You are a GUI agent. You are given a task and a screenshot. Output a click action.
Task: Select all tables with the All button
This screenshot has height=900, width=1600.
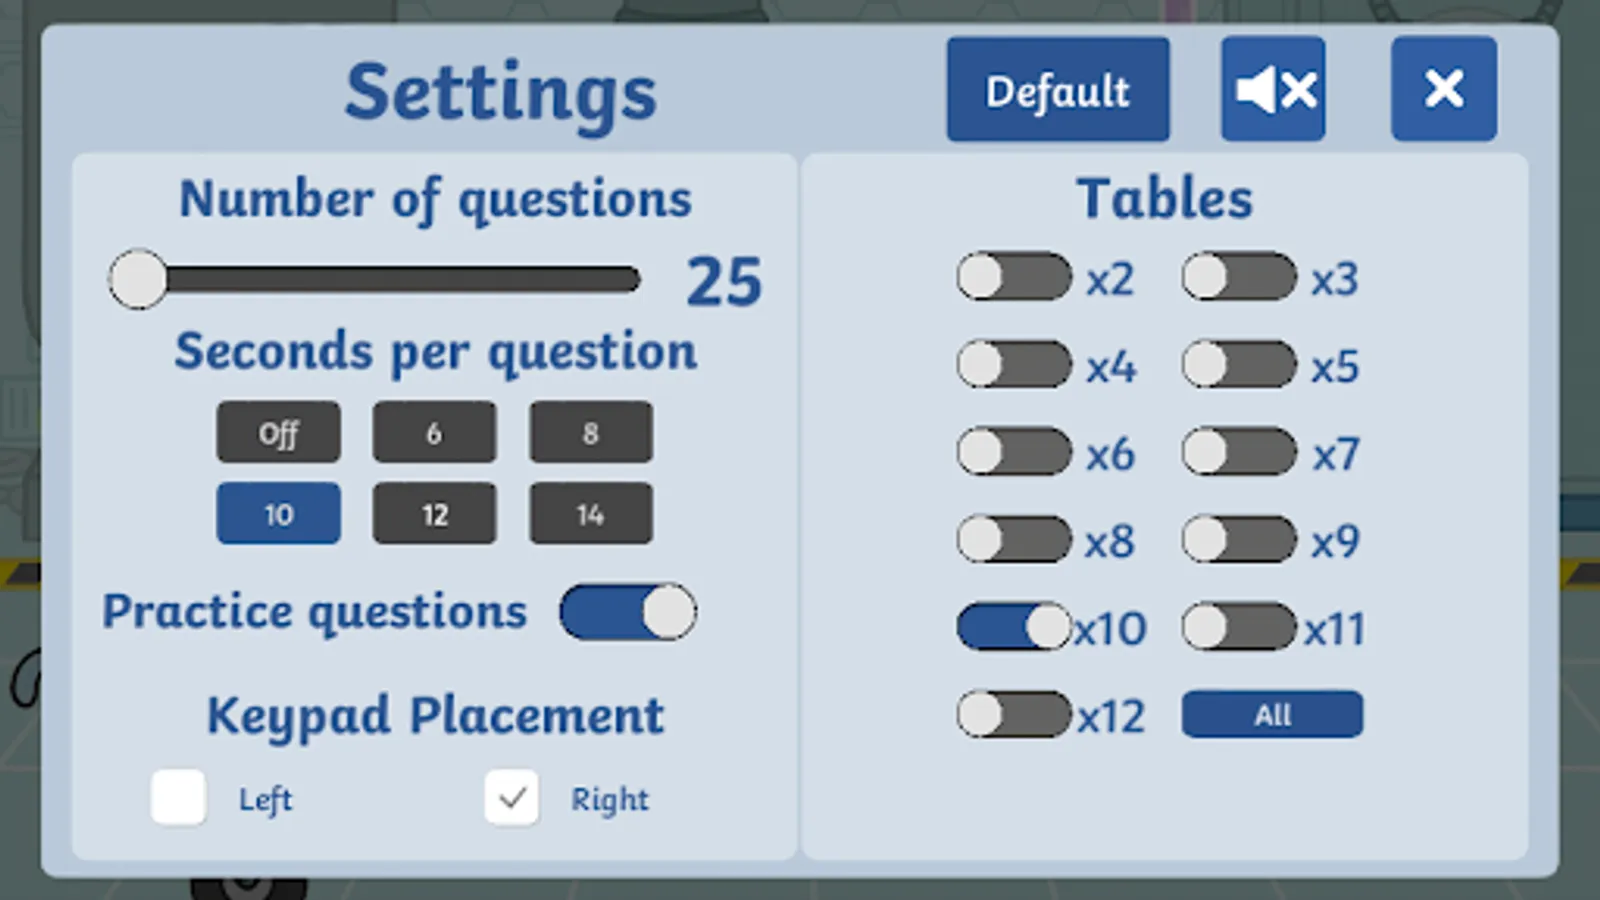coord(1272,715)
